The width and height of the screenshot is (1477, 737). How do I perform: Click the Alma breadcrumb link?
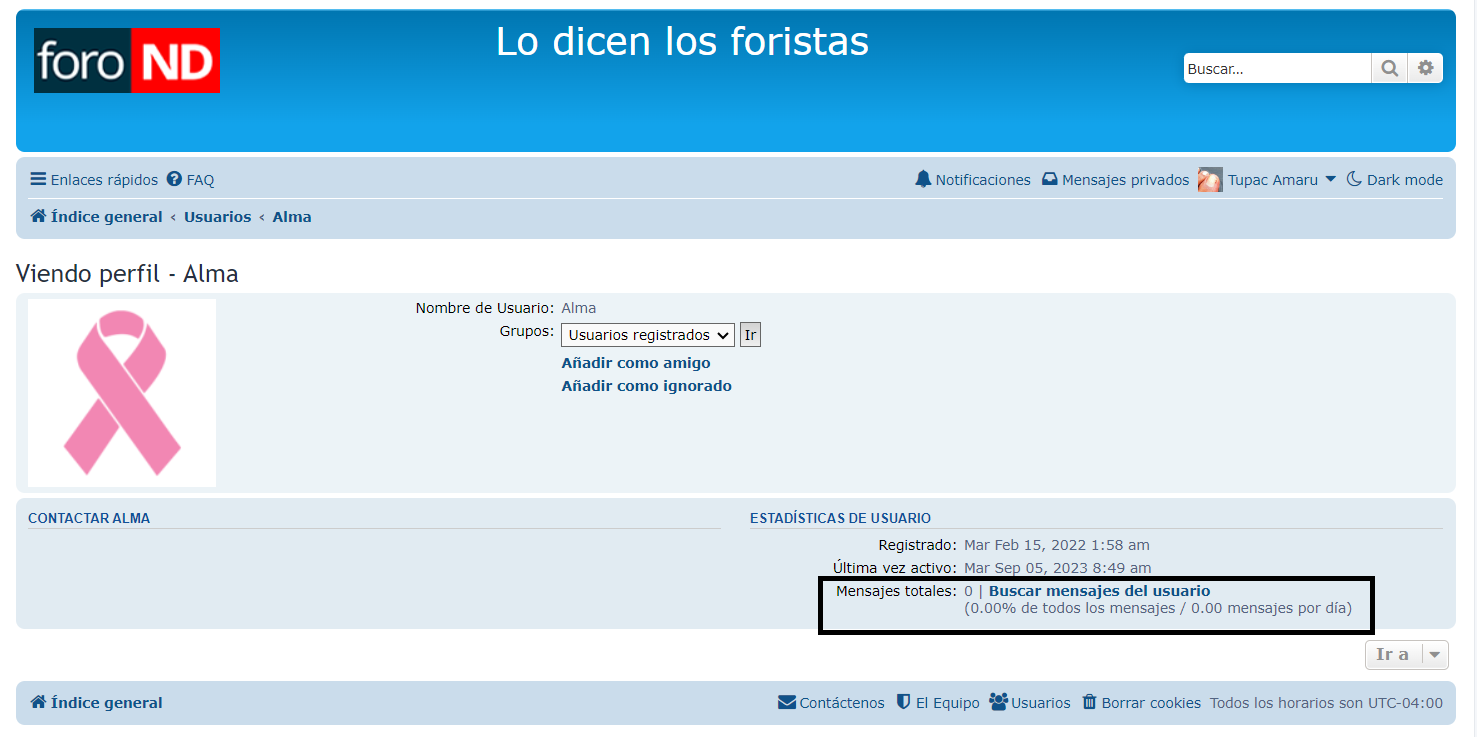pos(292,217)
